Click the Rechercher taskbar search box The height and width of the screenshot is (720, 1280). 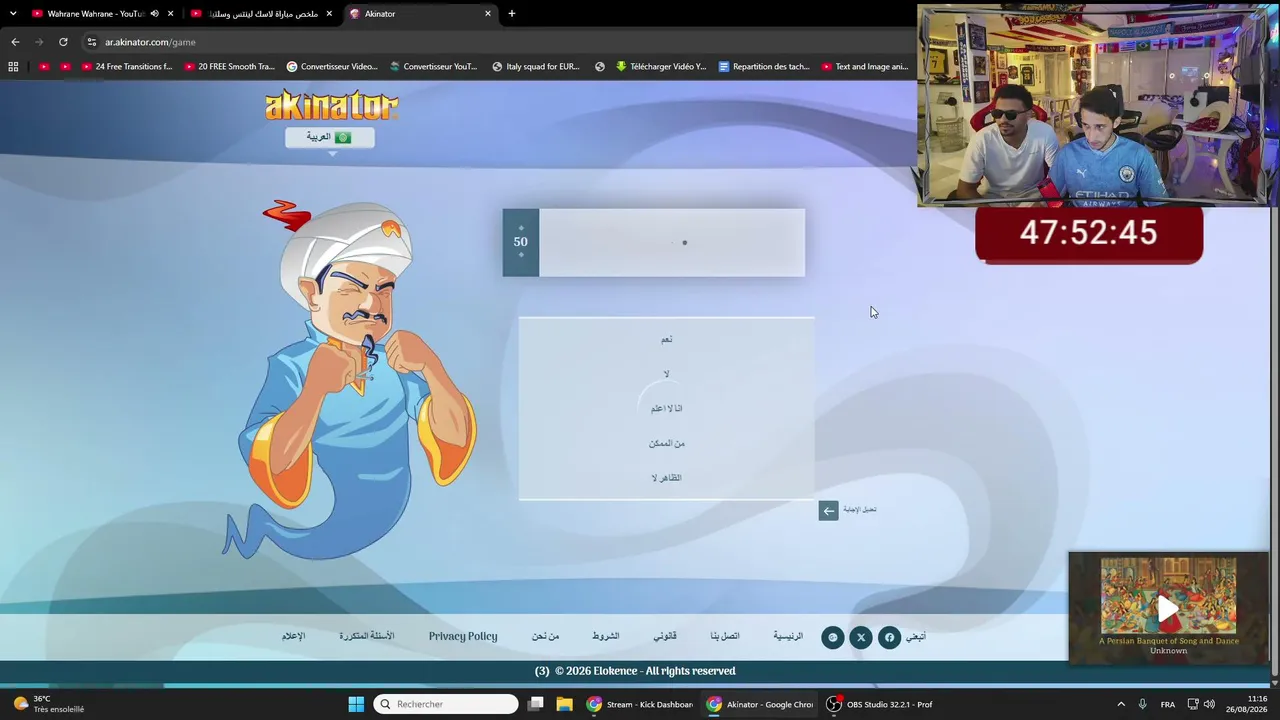tap(446, 704)
